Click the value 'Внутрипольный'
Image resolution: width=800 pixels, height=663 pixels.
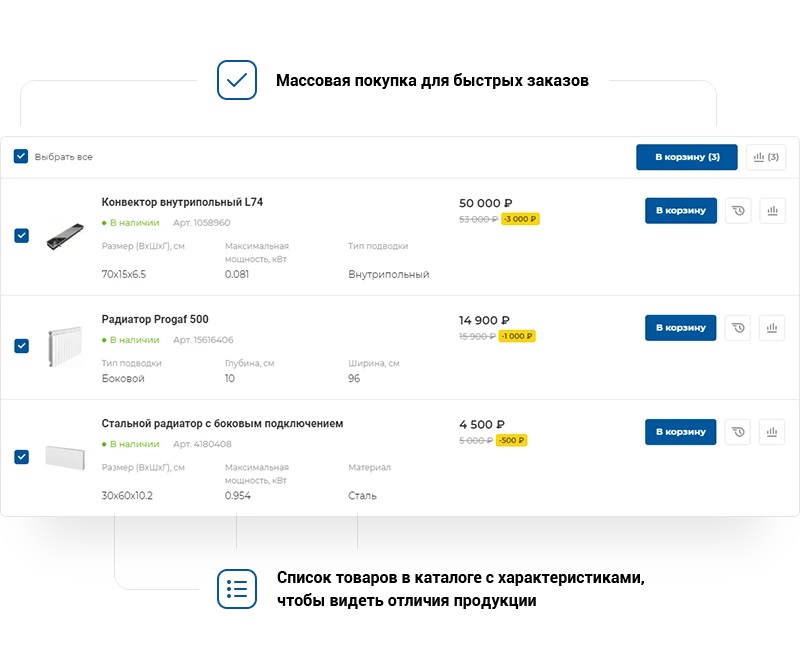389,275
